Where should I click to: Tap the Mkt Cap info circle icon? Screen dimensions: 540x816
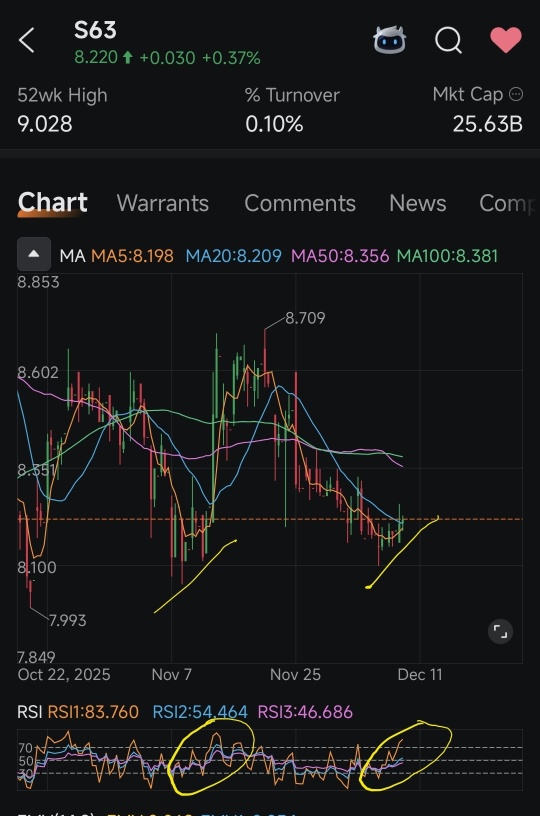pos(516,94)
